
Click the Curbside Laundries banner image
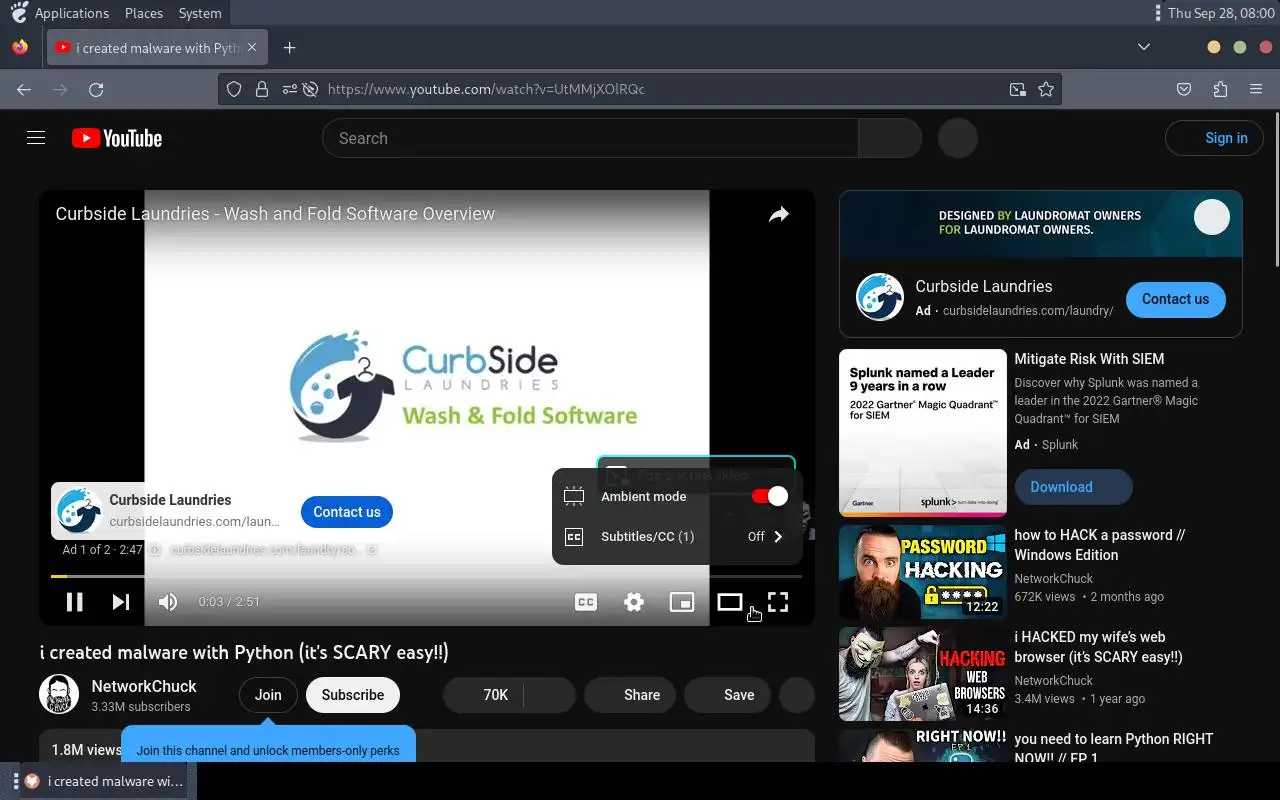(x=1040, y=224)
